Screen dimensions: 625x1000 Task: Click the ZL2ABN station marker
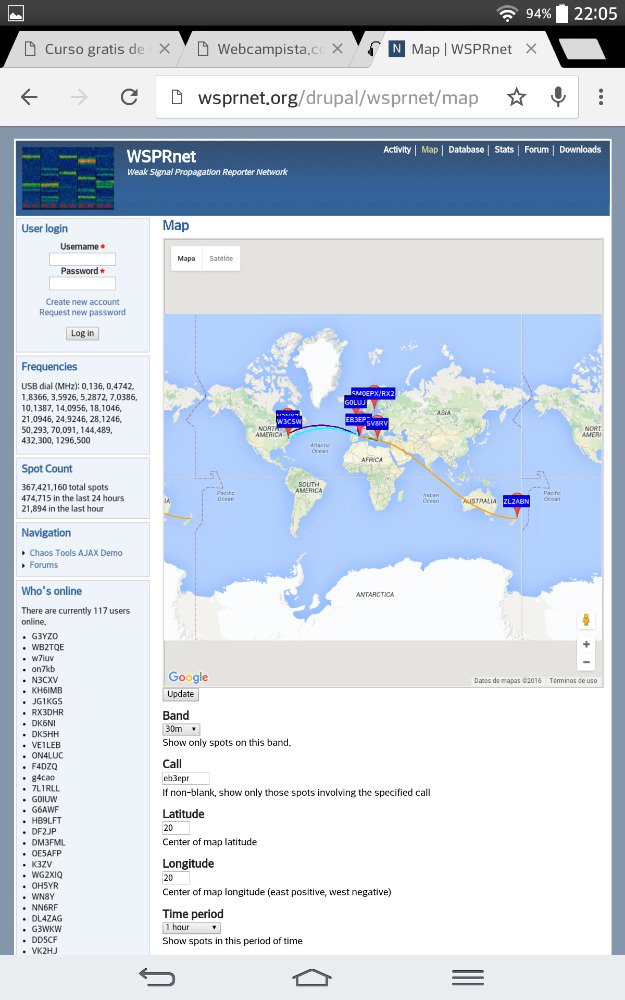coord(516,501)
